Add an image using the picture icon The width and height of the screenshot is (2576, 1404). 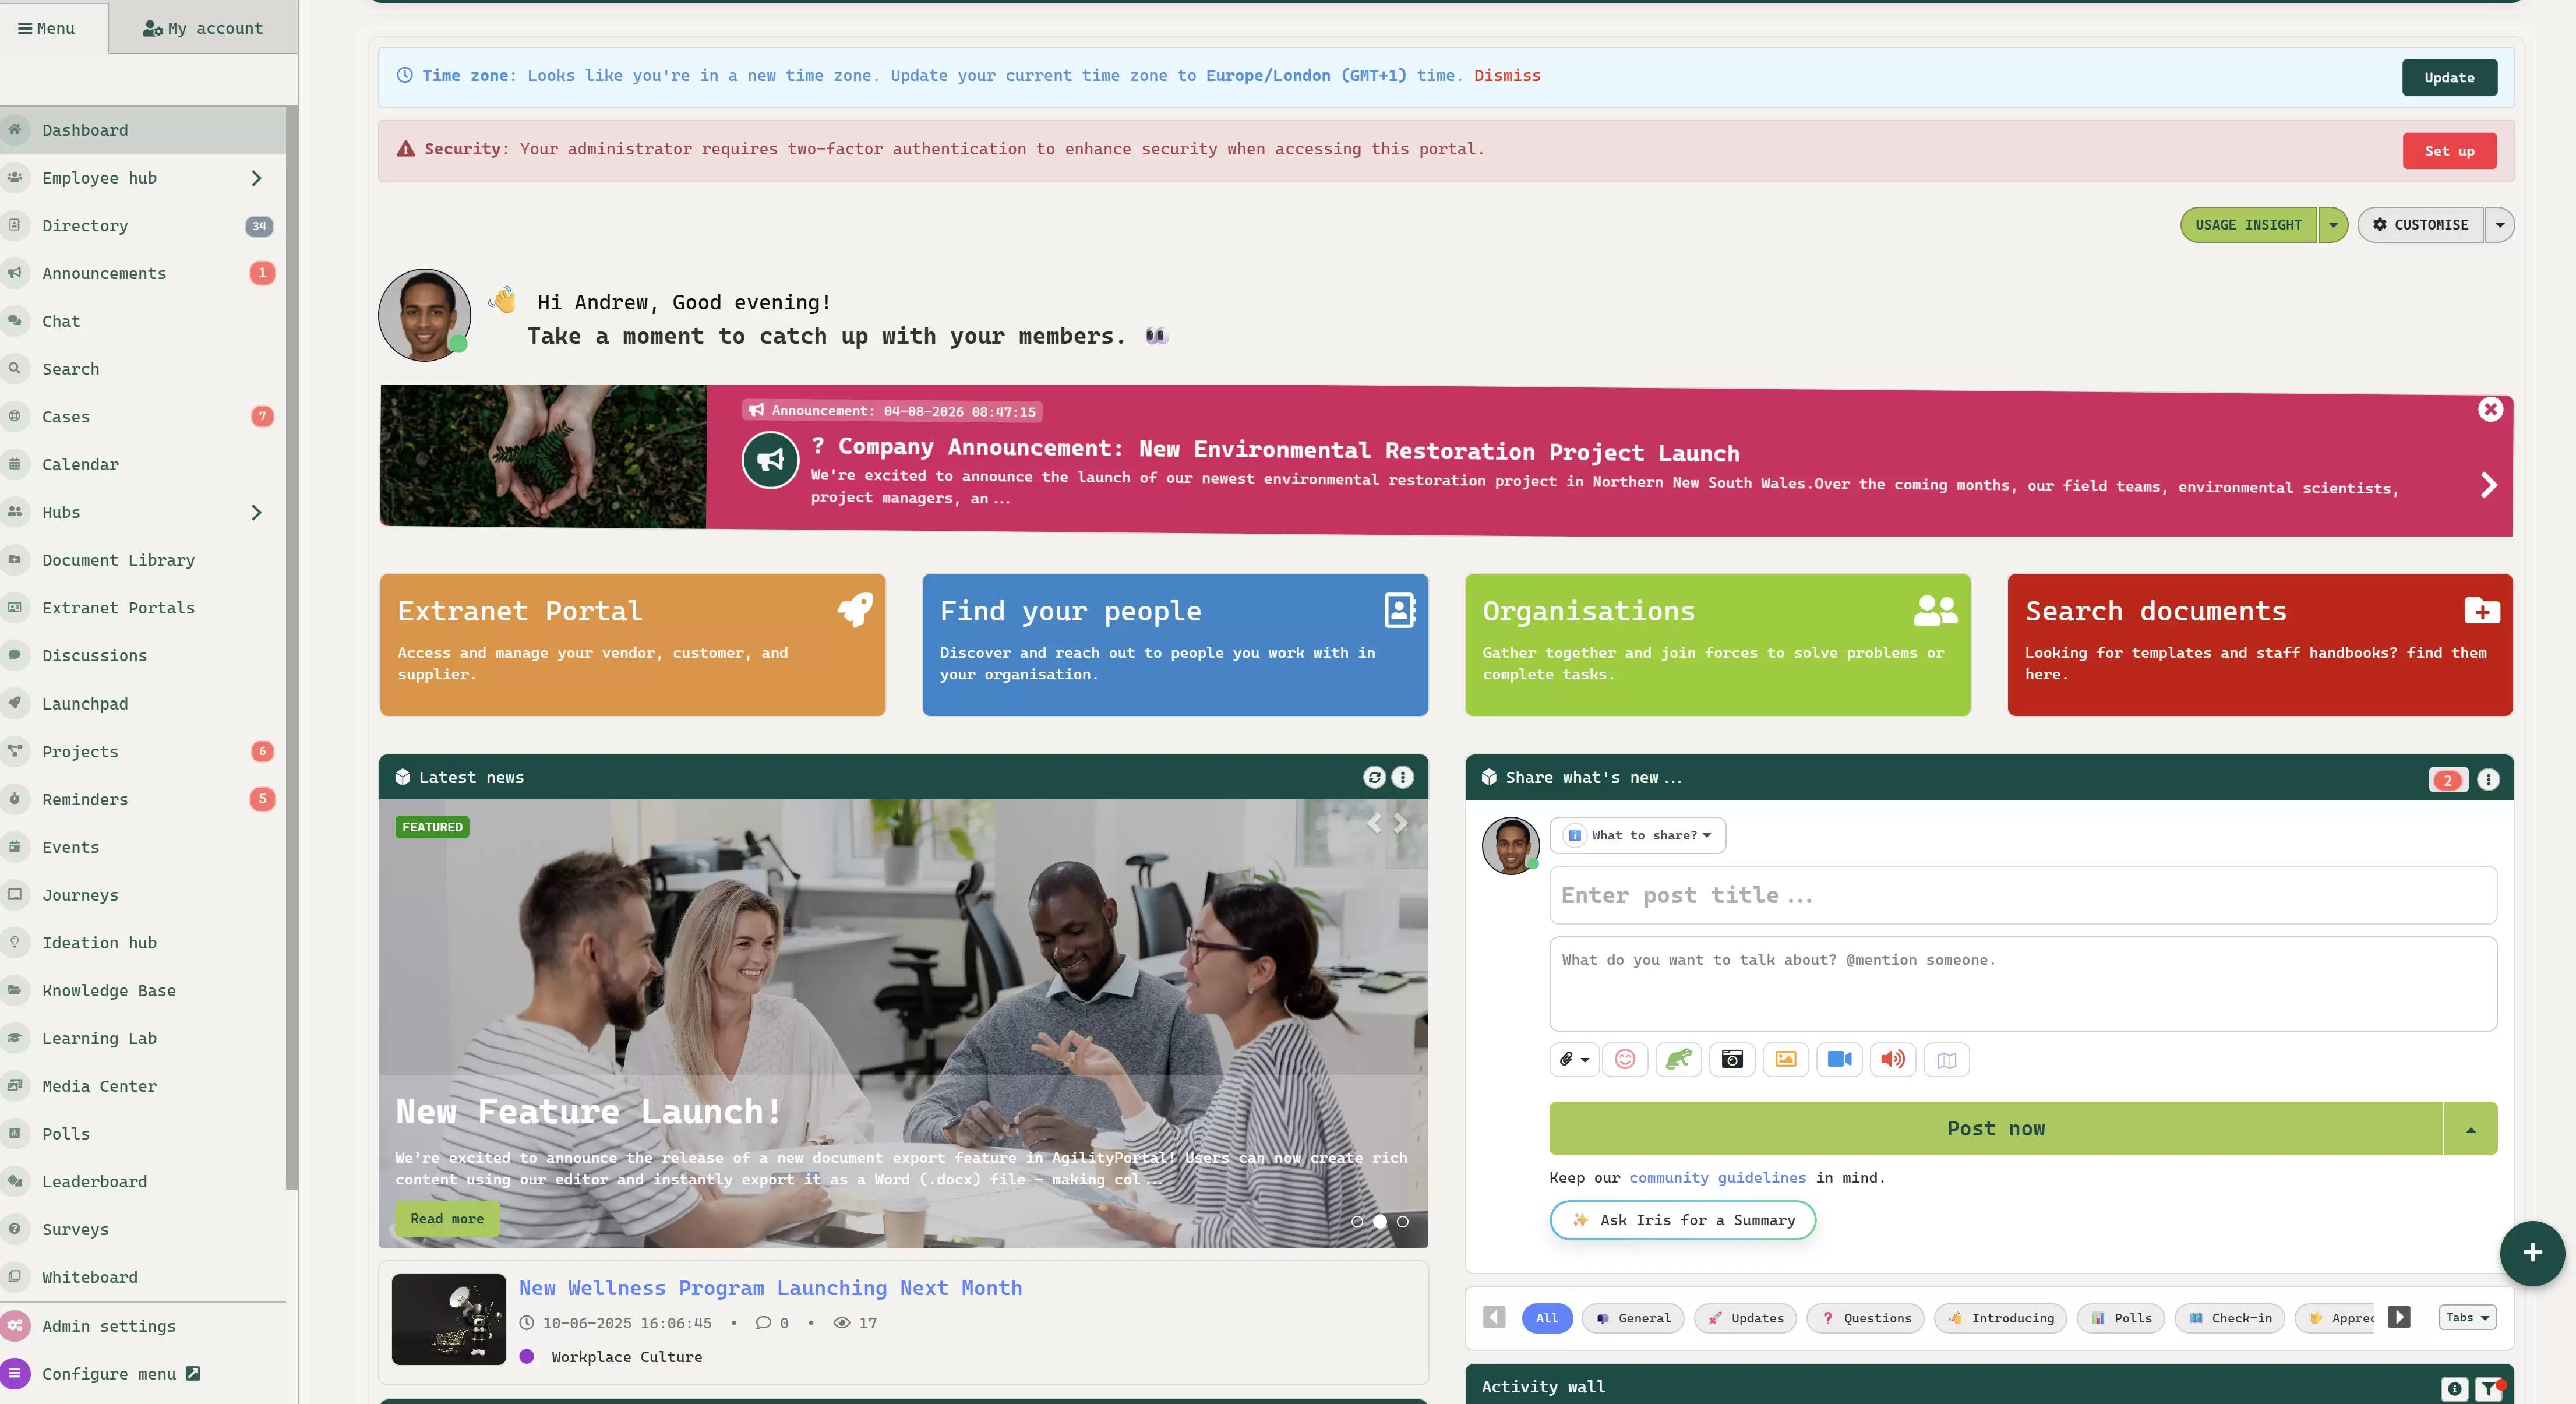click(x=1786, y=1059)
